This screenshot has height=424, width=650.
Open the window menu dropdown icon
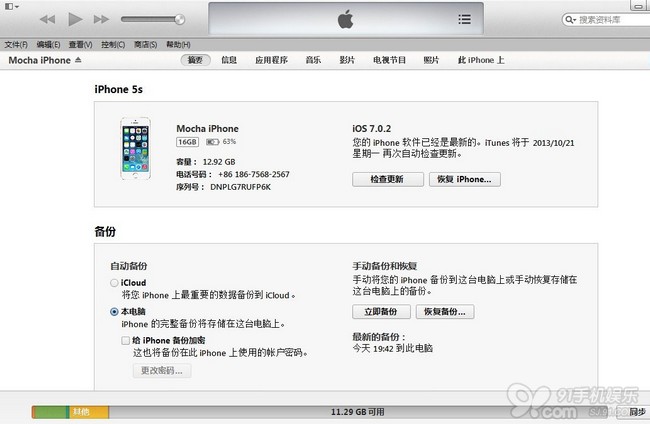point(11,6)
